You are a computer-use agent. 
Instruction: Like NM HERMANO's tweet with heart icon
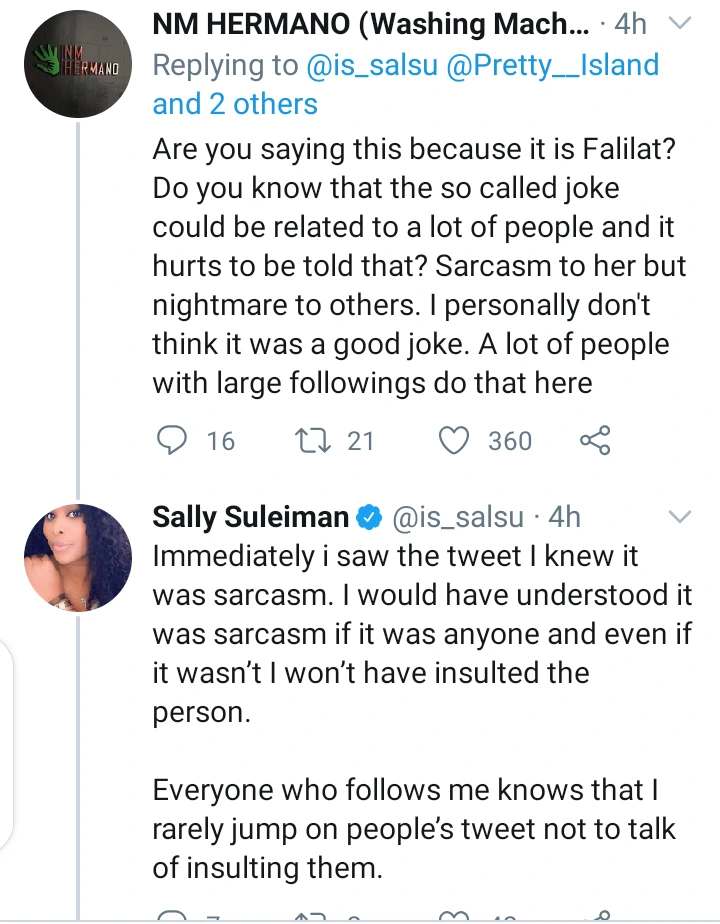coord(456,441)
